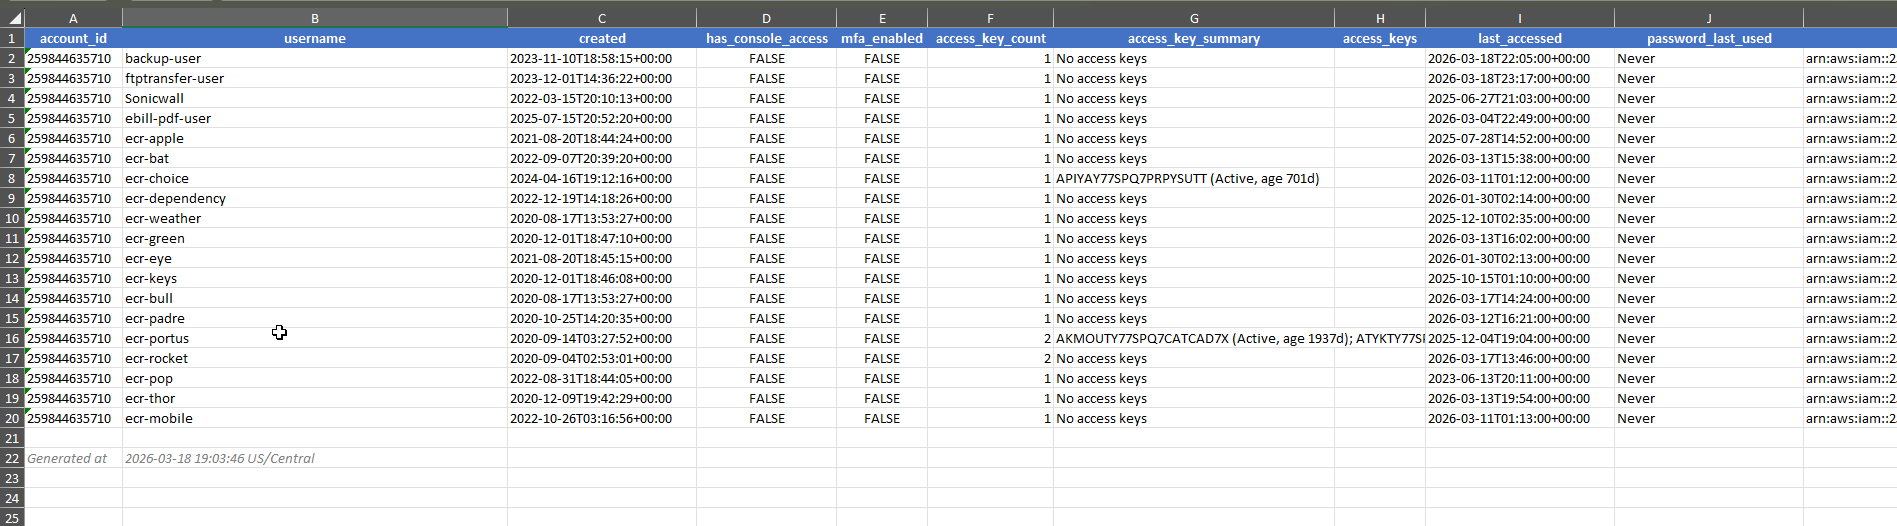The width and height of the screenshot is (1897, 526).
Task: Click the account_id header cell
Action: 73,38
